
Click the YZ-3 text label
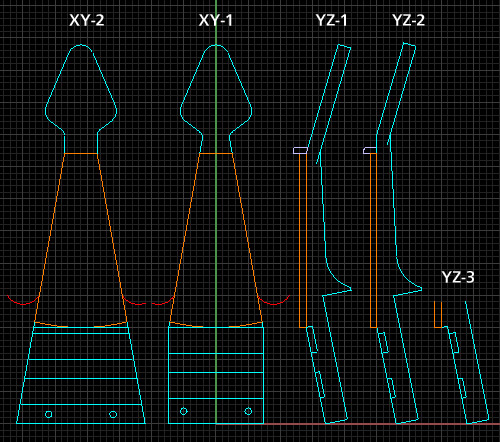click(458, 277)
